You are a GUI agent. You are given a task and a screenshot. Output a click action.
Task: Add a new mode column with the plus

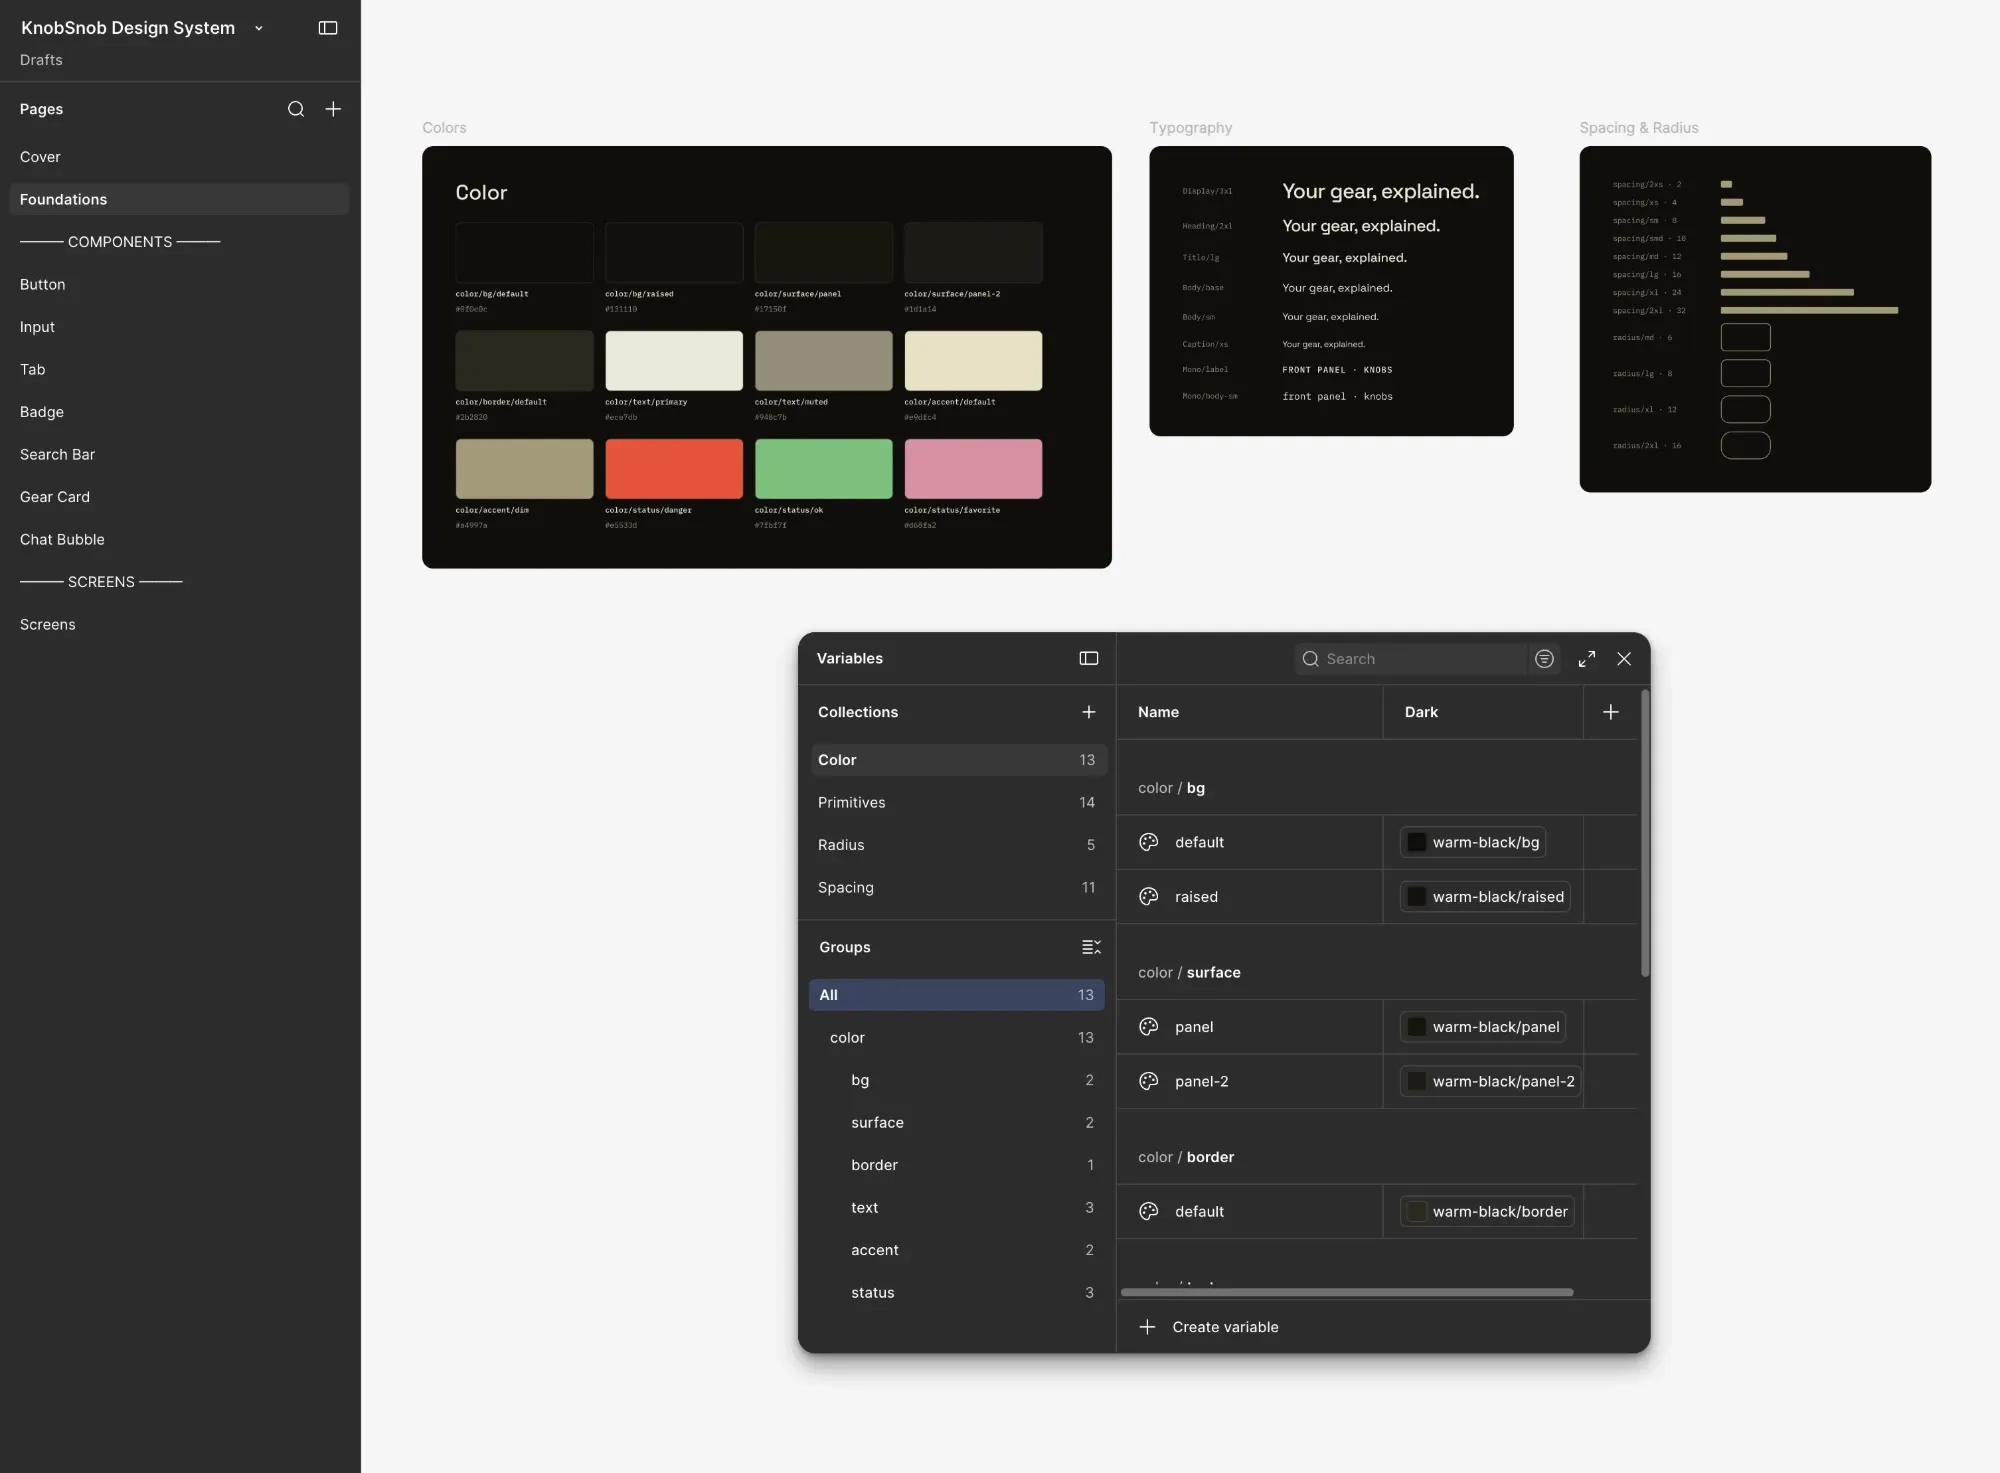coord(1611,712)
